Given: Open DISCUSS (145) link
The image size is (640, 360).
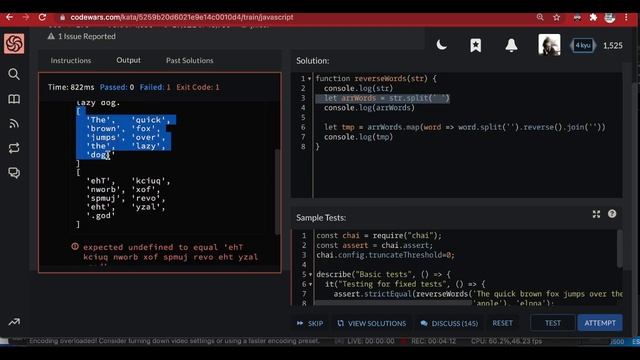Looking at the screenshot, I should point(449,323).
